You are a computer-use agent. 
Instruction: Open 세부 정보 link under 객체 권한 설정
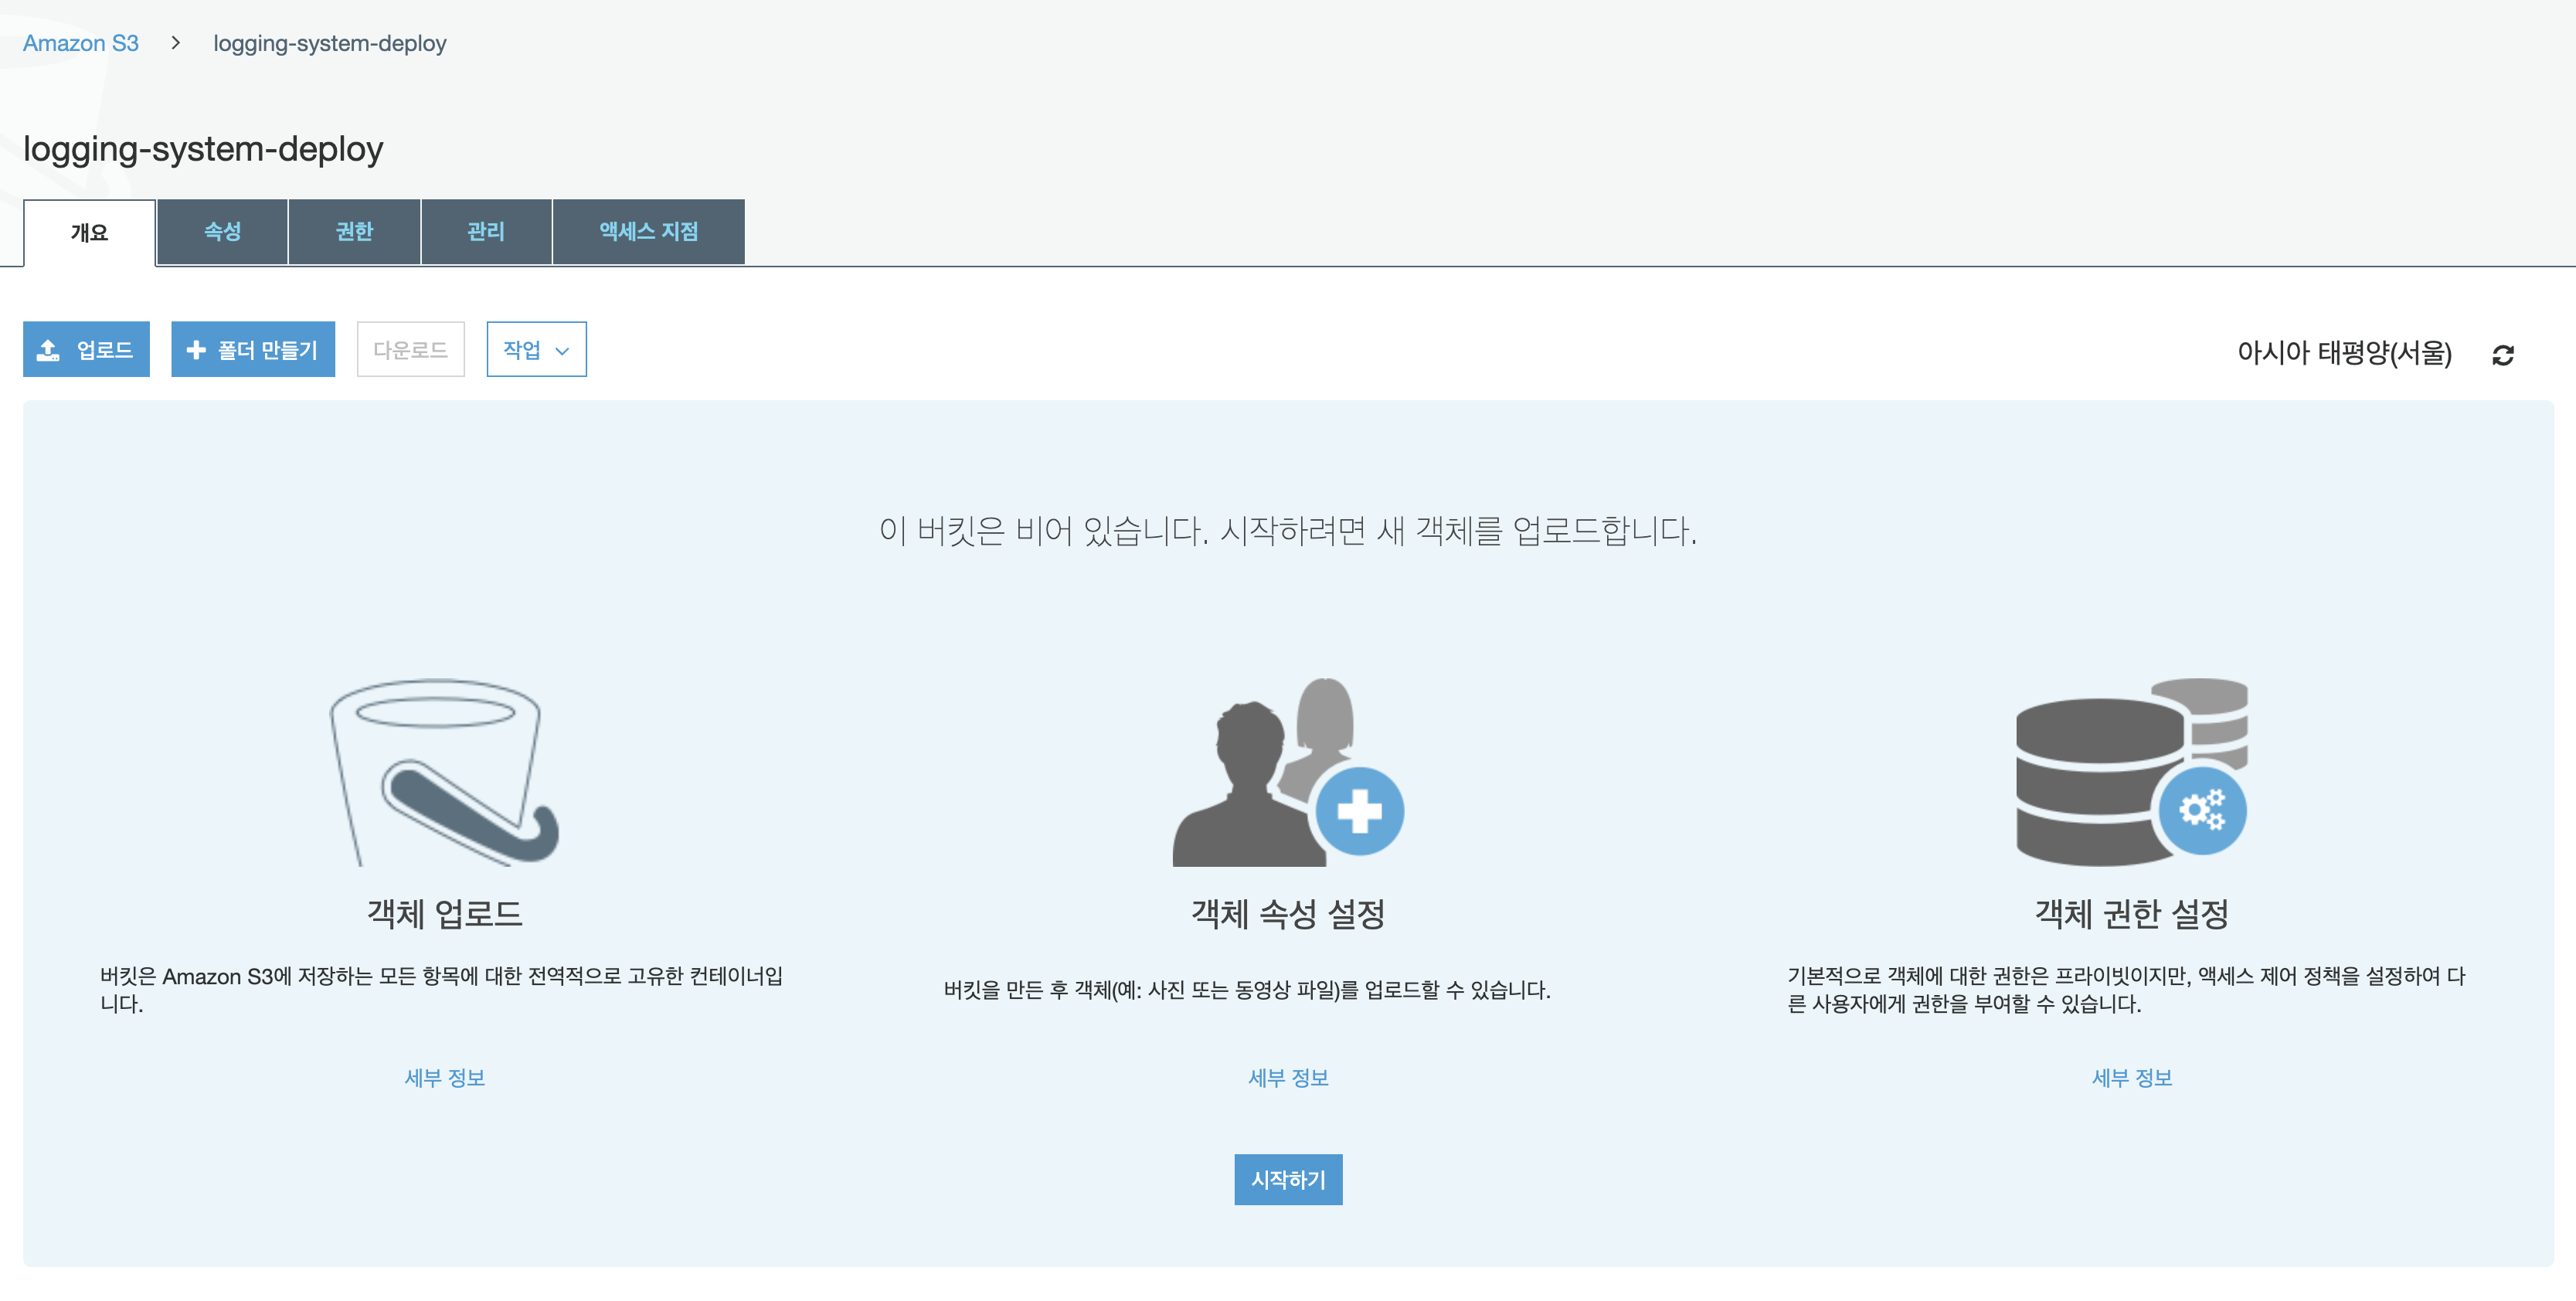(x=2131, y=1078)
